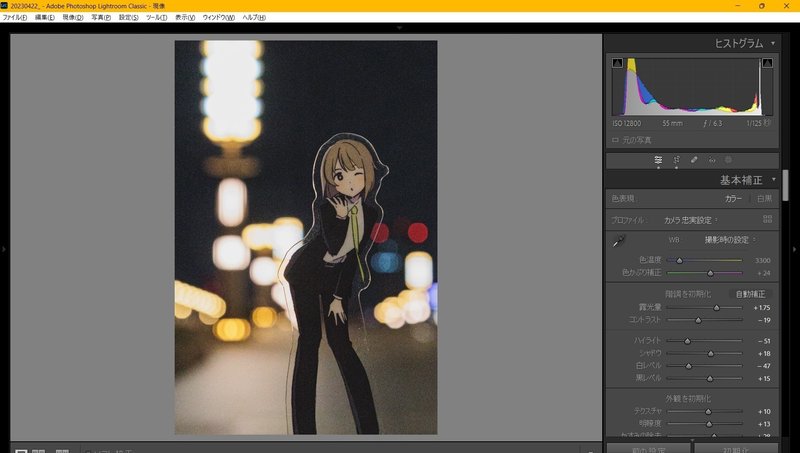Image resolution: width=800 pixels, height=453 pixels.
Task: Click the Lightroom app icon in title bar
Action: point(4,6)
